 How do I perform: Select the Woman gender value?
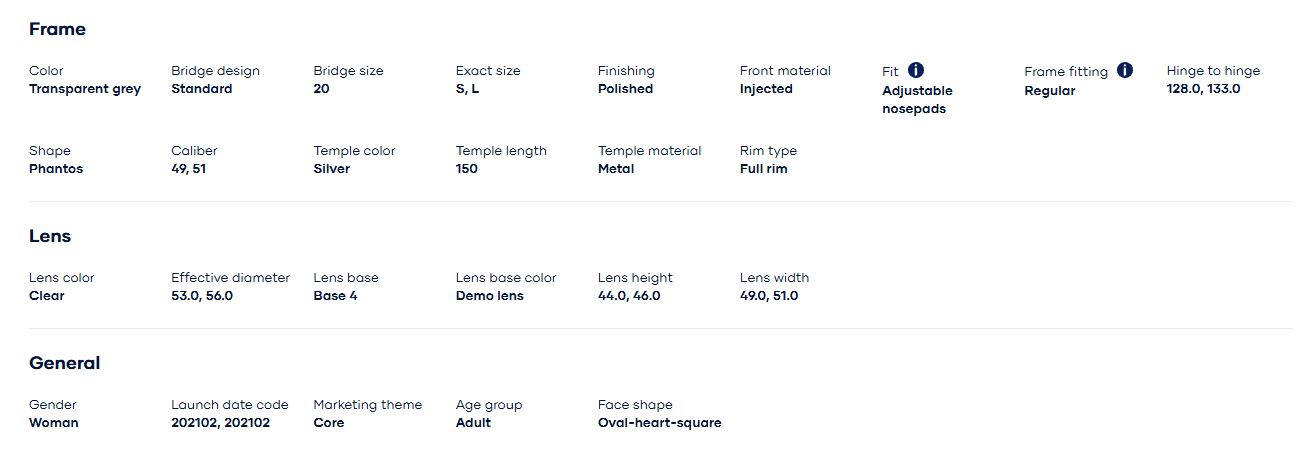[53, 423]
